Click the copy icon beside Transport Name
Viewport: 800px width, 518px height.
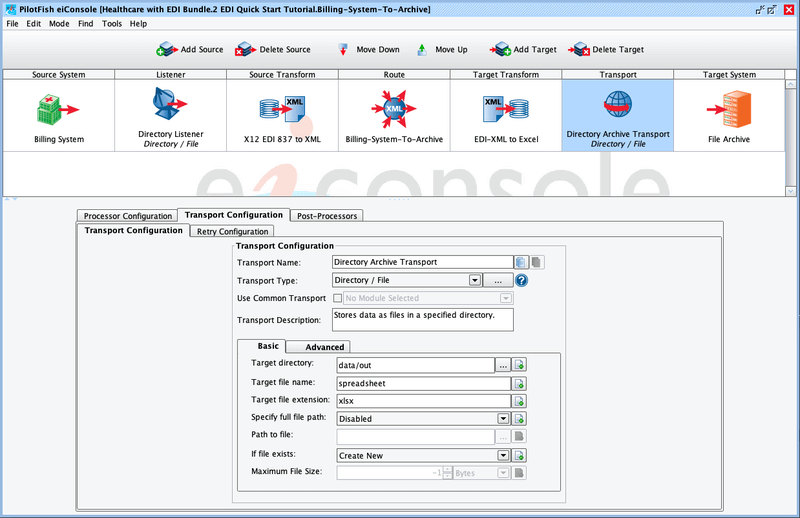[x=521, y=262]
